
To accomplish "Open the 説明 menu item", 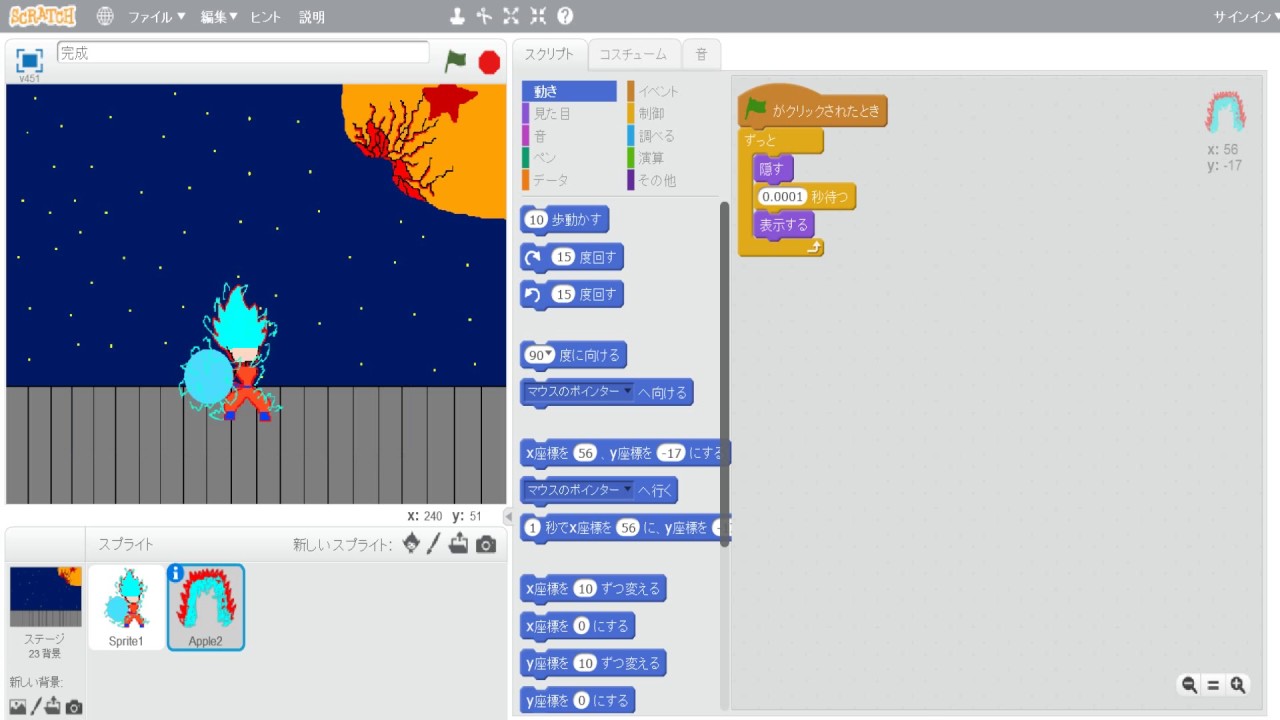I will 312,17.
